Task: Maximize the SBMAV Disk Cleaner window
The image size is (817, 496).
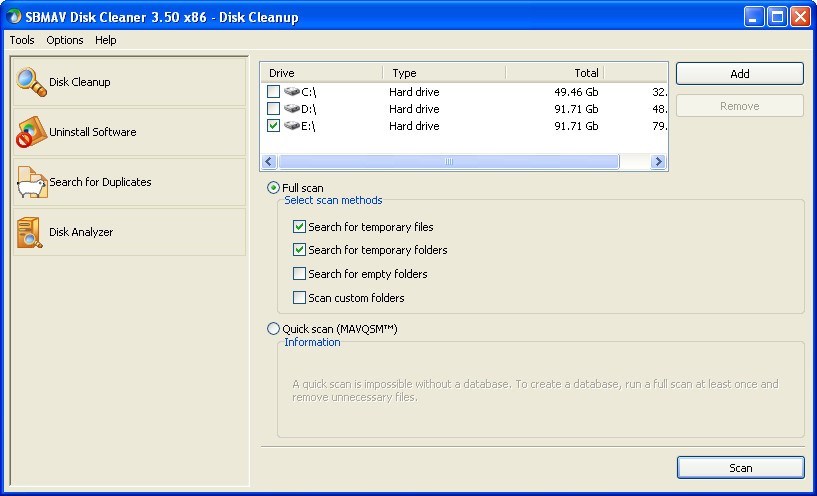Action: [777, 17]
